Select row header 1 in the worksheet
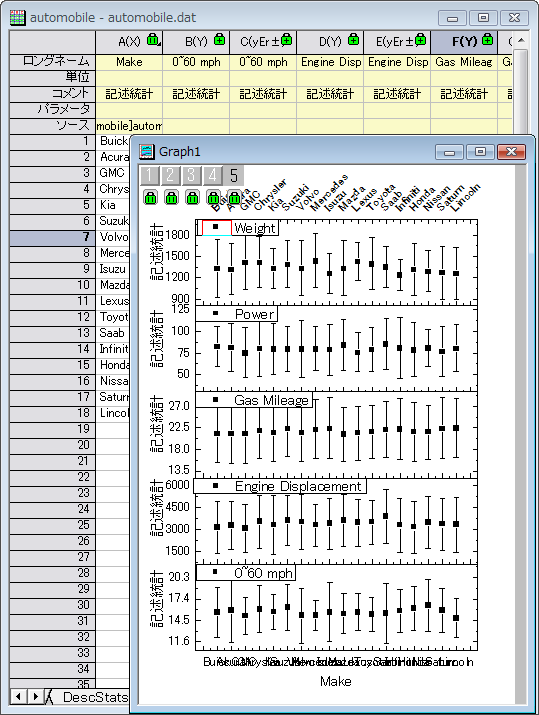This screenshot has width=539, height=715. click(52, 141)
